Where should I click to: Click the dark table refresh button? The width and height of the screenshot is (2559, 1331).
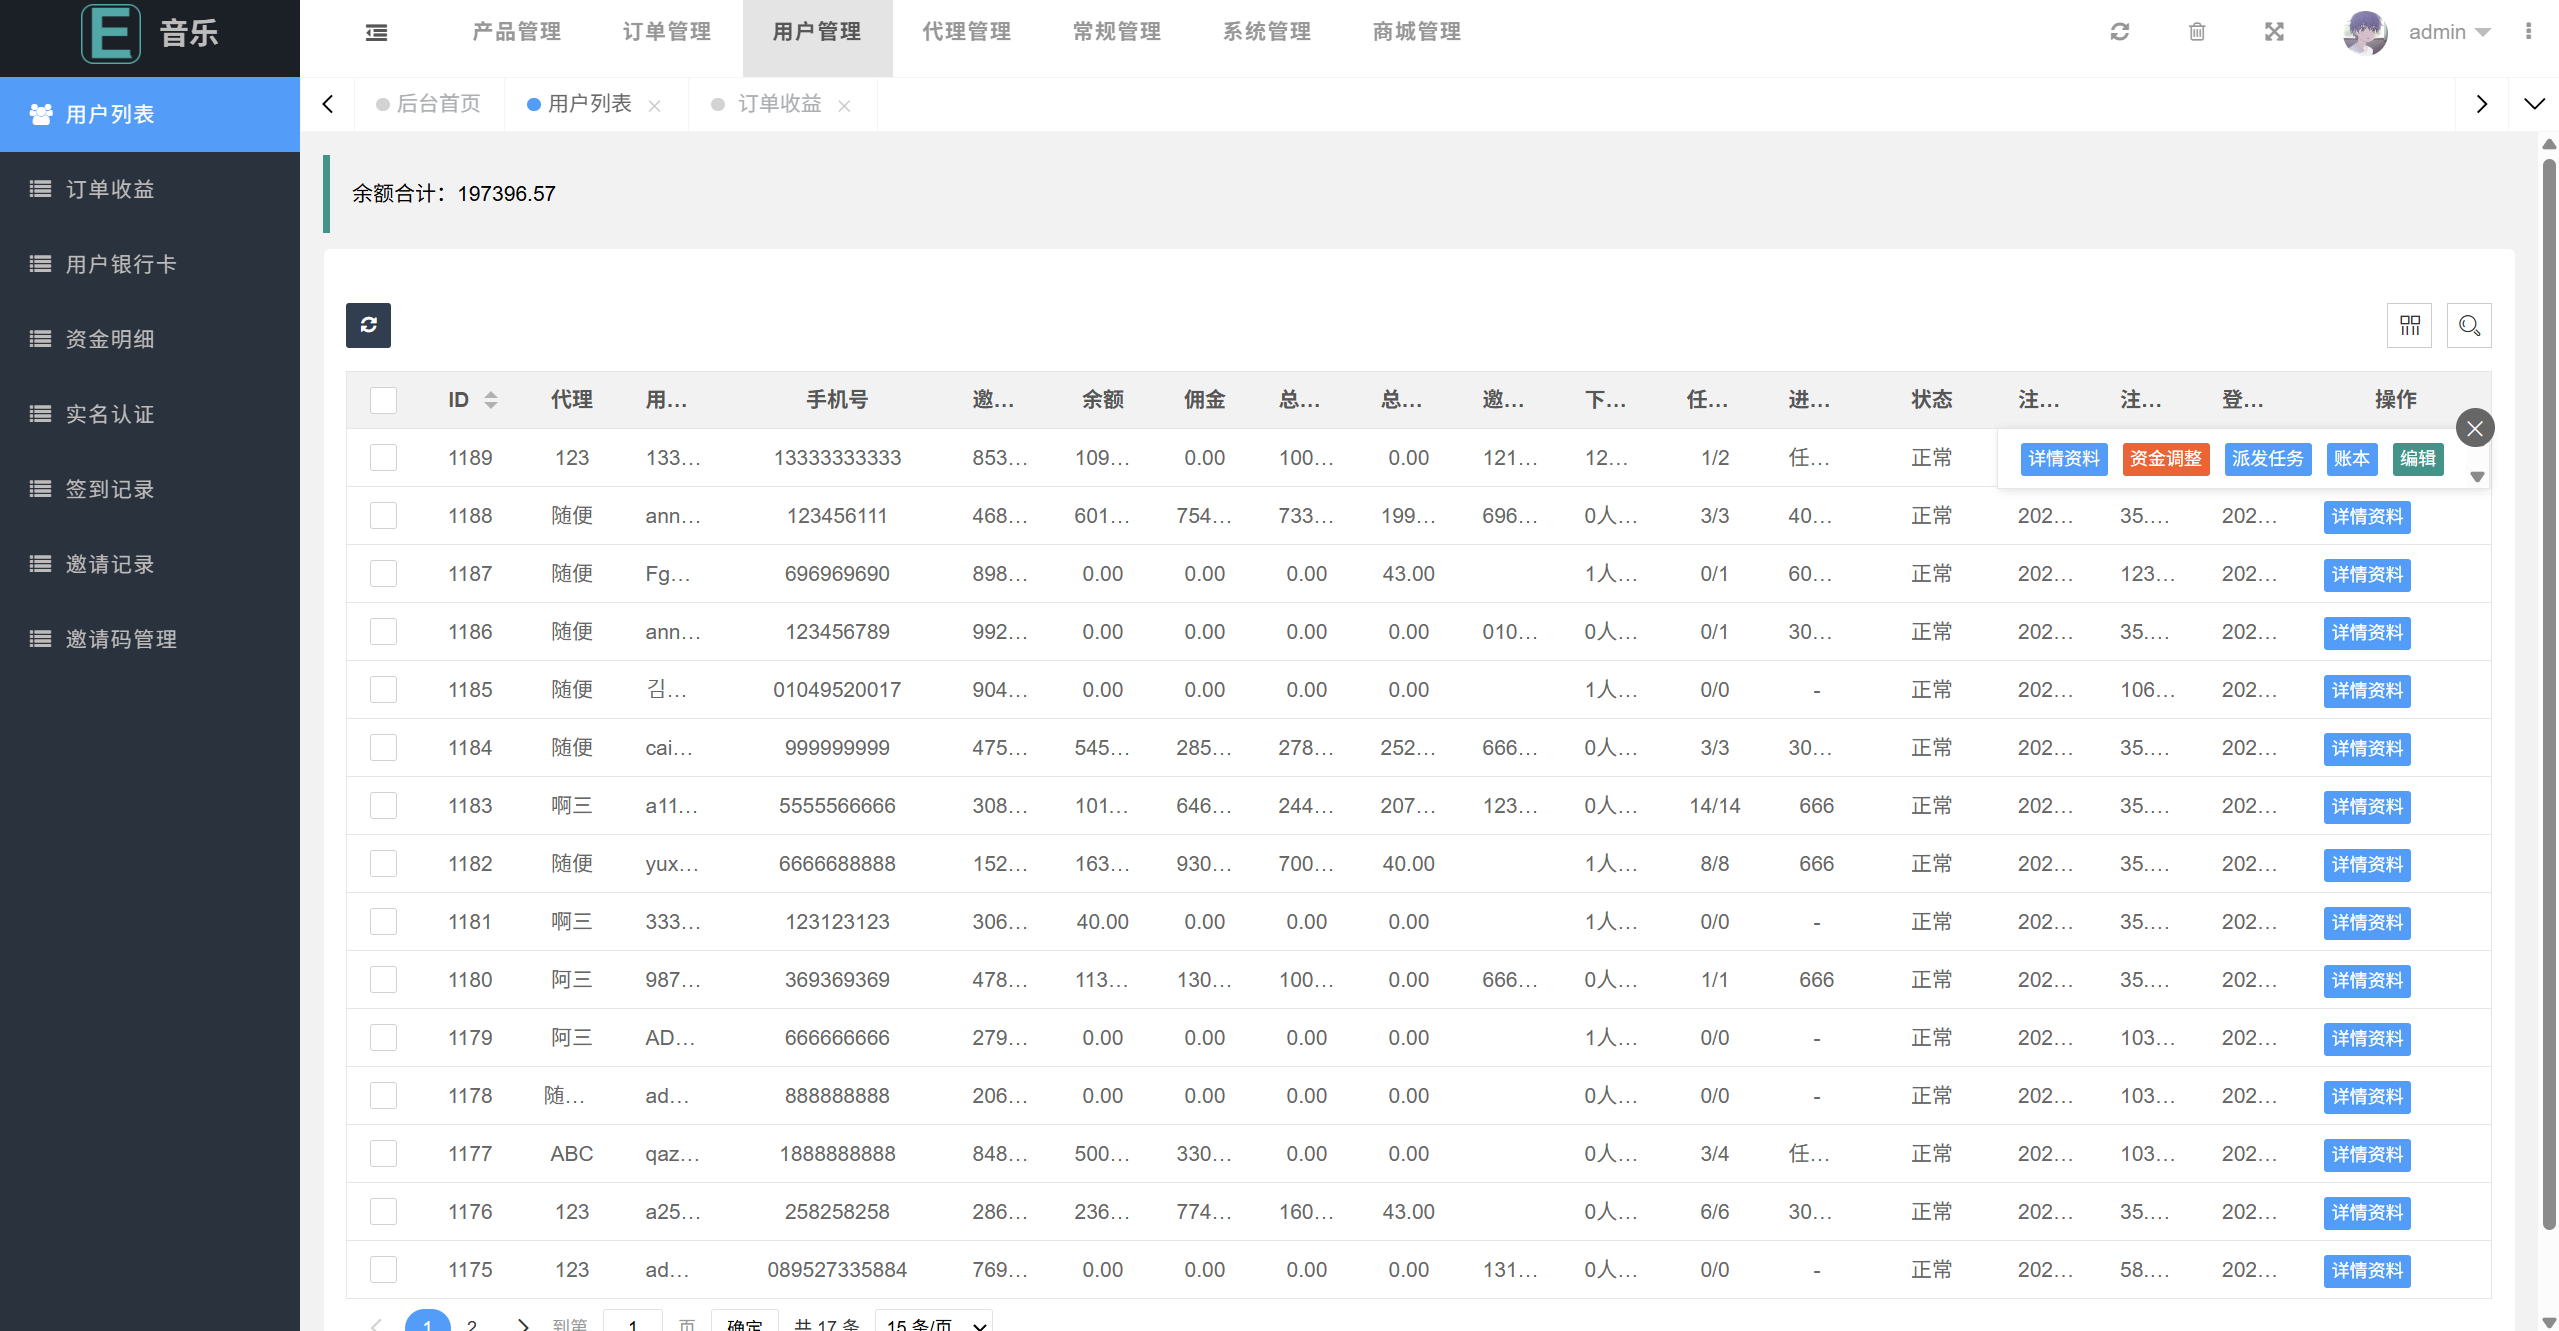coord(368,325)
